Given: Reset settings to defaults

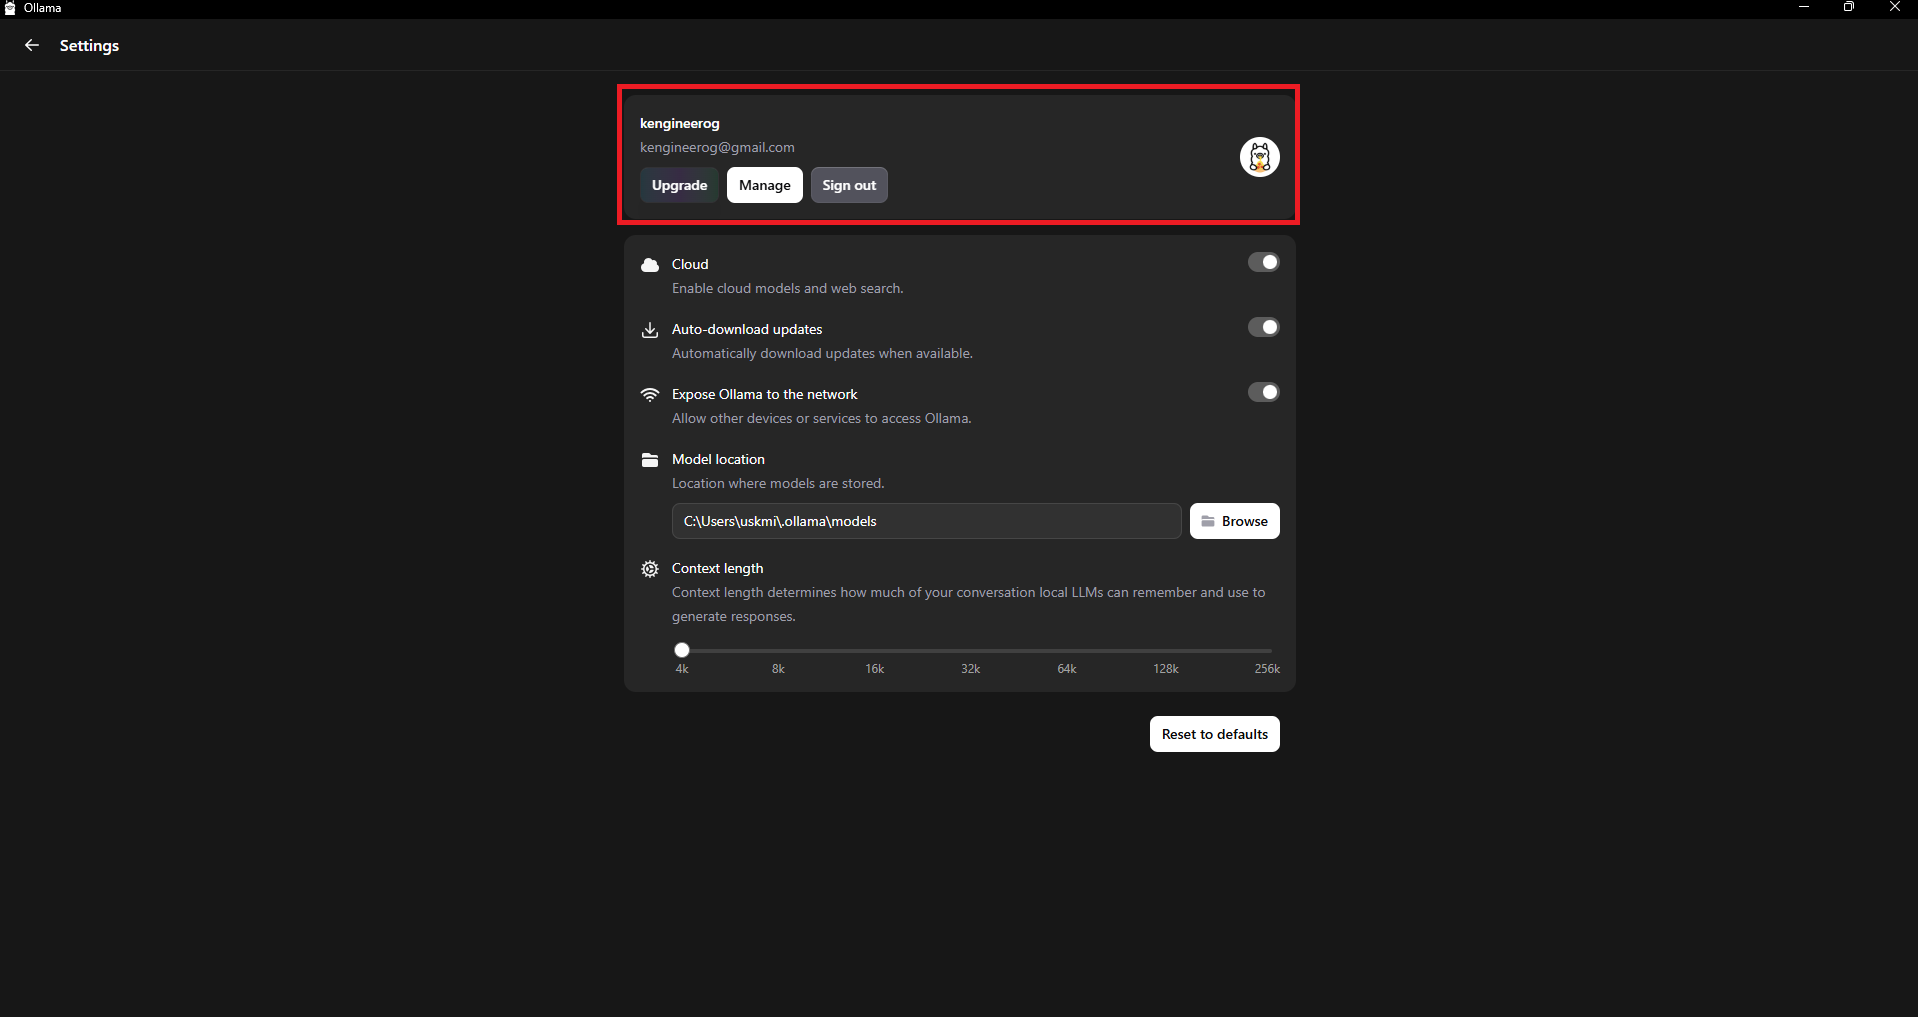Looking at the screenshot, I should 1215,734.
